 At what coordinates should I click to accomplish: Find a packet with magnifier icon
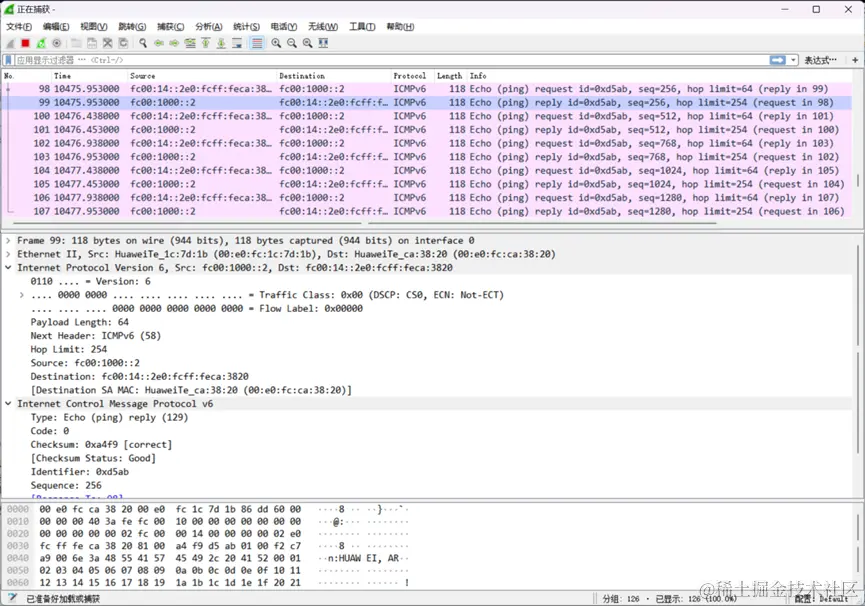click(x=143, y=43)
